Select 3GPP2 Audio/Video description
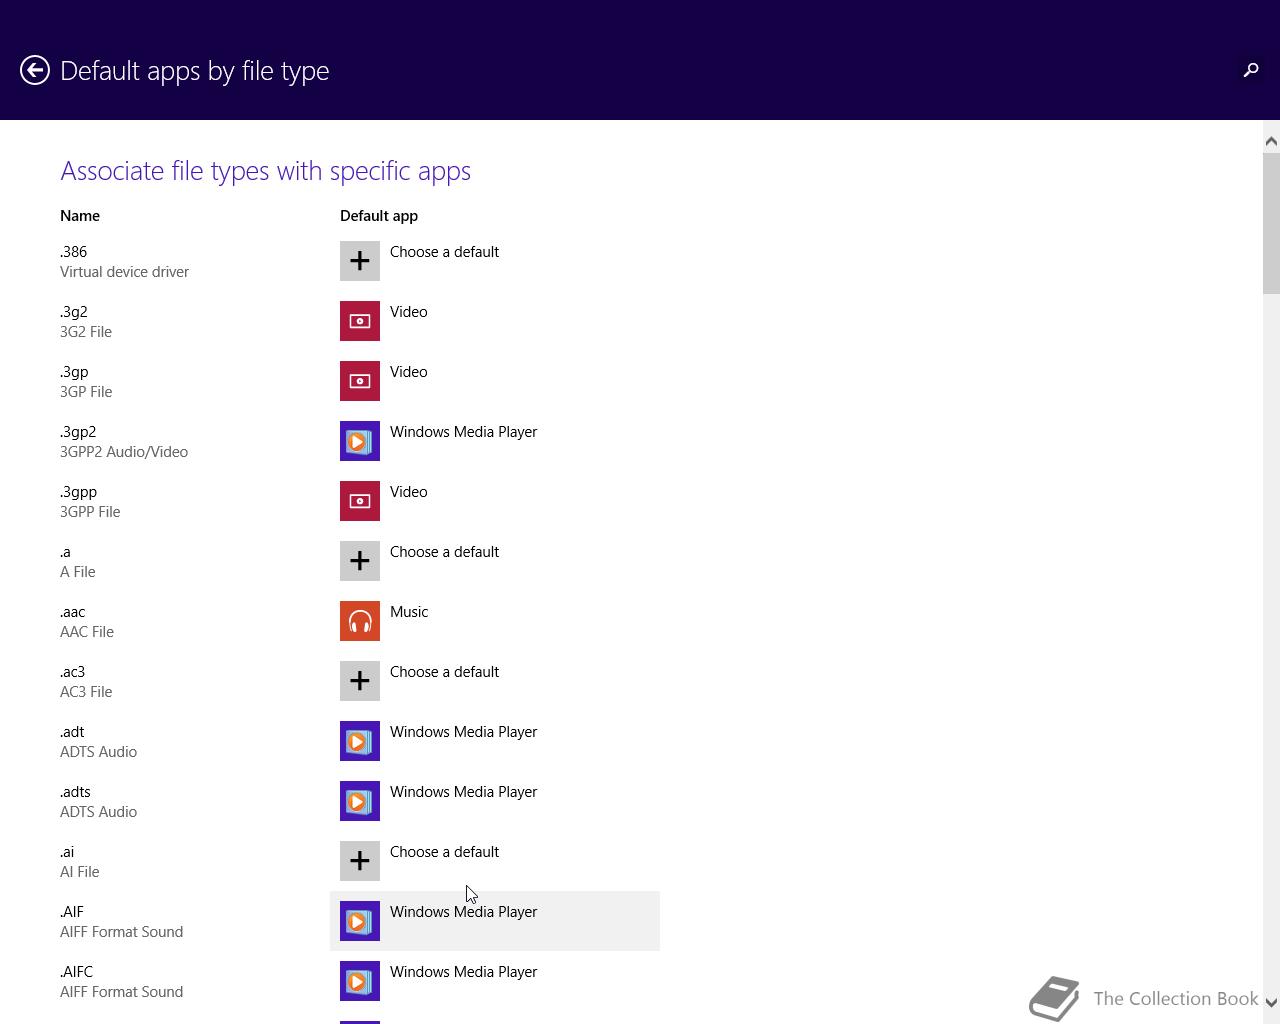This screenshot has height=1024, width=1280. coord(124,452)
